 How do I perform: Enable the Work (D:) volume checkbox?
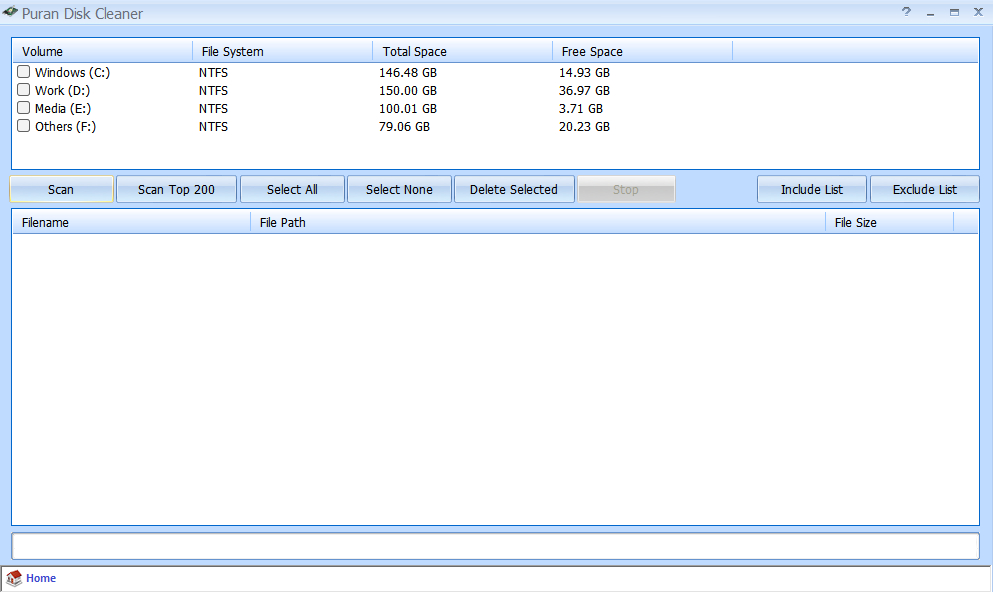[x=24, y=90]
